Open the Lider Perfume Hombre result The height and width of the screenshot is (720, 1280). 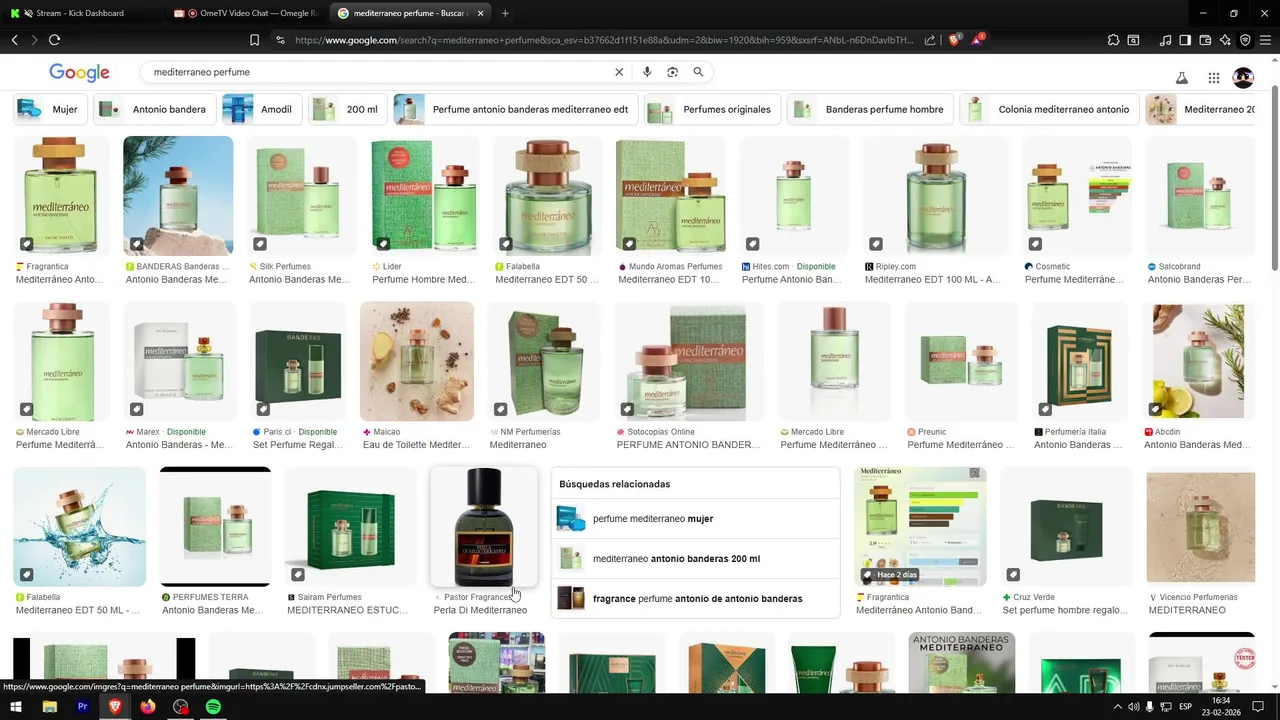tap(424, 196)
